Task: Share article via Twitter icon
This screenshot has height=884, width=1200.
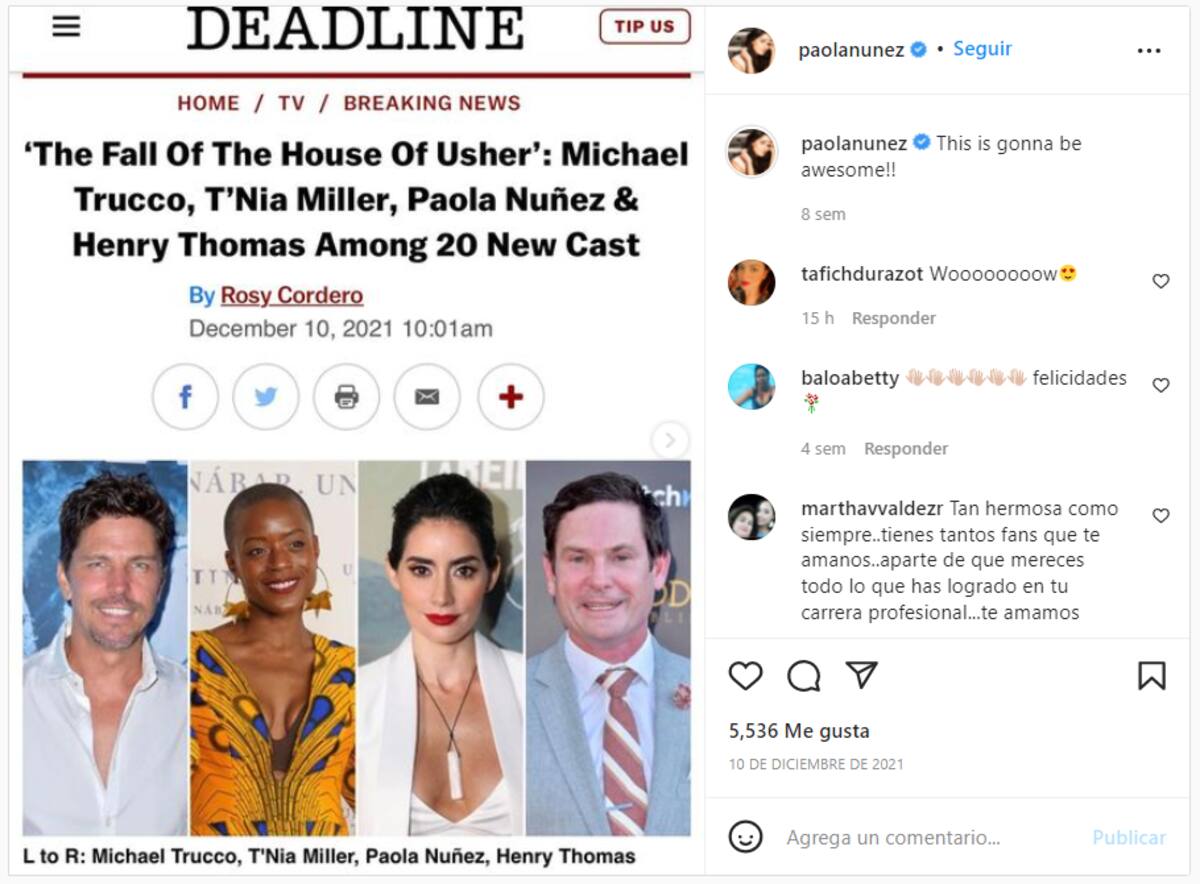Action: click(x=266, y=397)
